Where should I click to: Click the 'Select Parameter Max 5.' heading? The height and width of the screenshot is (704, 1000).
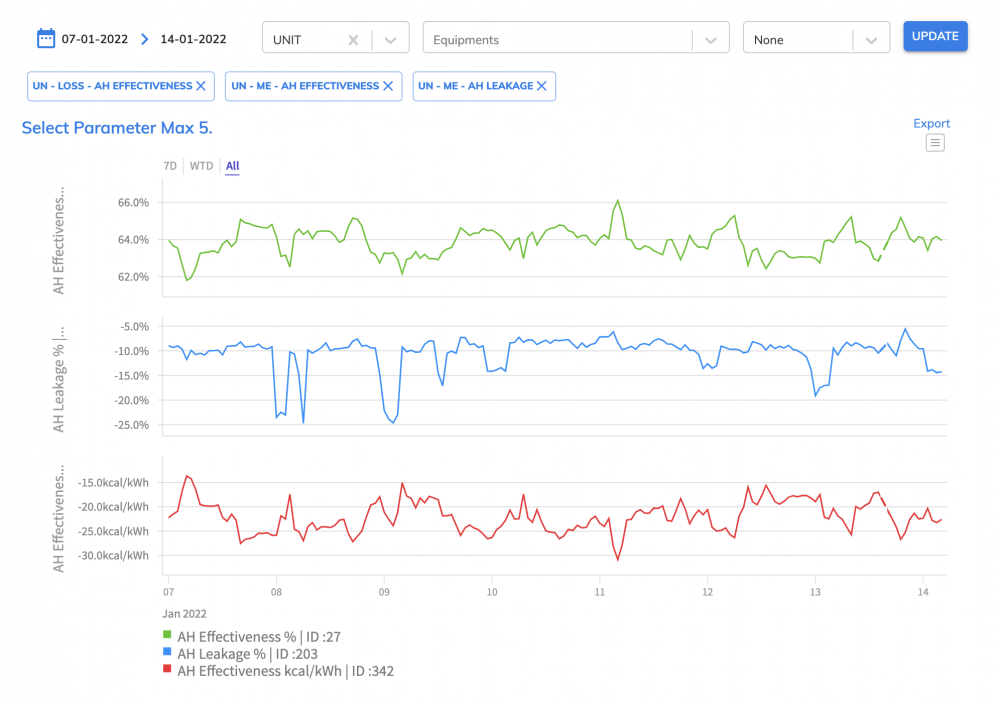(117, 128)
